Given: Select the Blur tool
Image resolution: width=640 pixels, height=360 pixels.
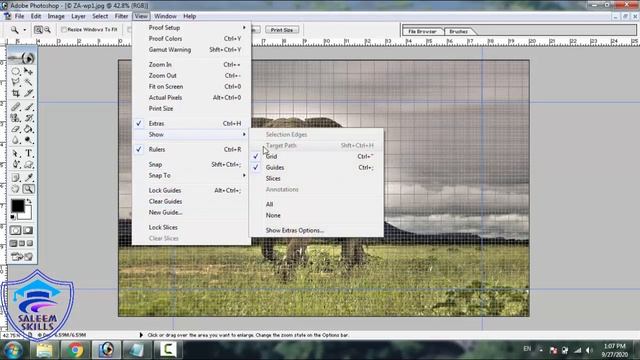Looking at the screenshot, I should 16,140.
